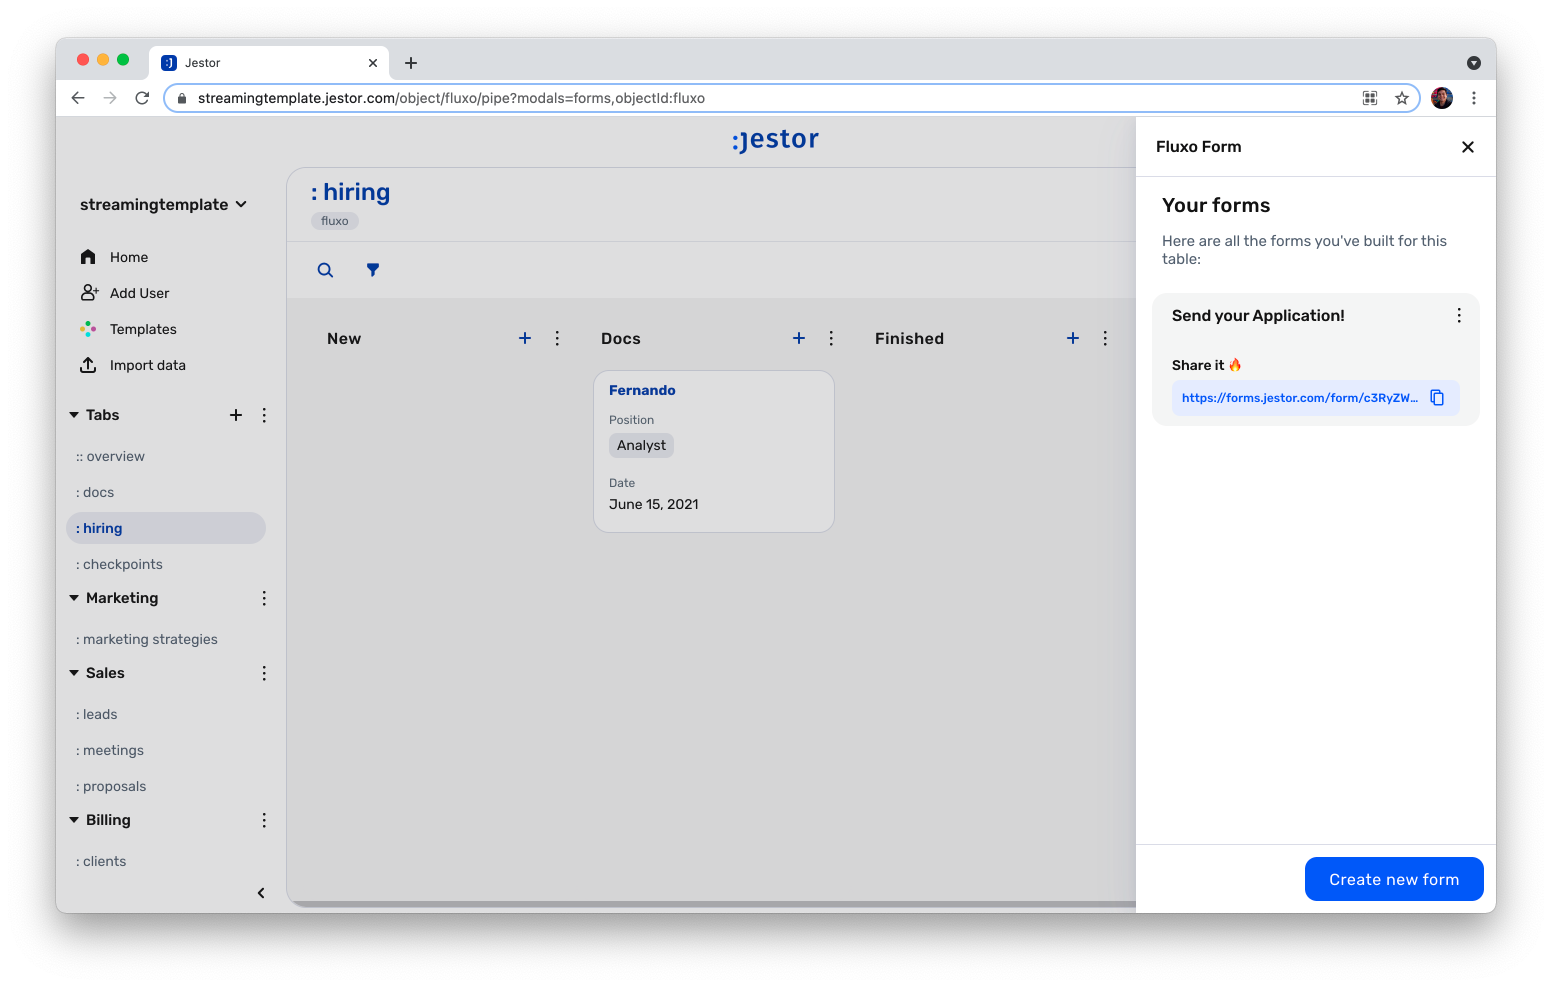Open meetings in sidebar
Image resolution: width=1552 pixels, height=987 pixels.
click(166, 750)
